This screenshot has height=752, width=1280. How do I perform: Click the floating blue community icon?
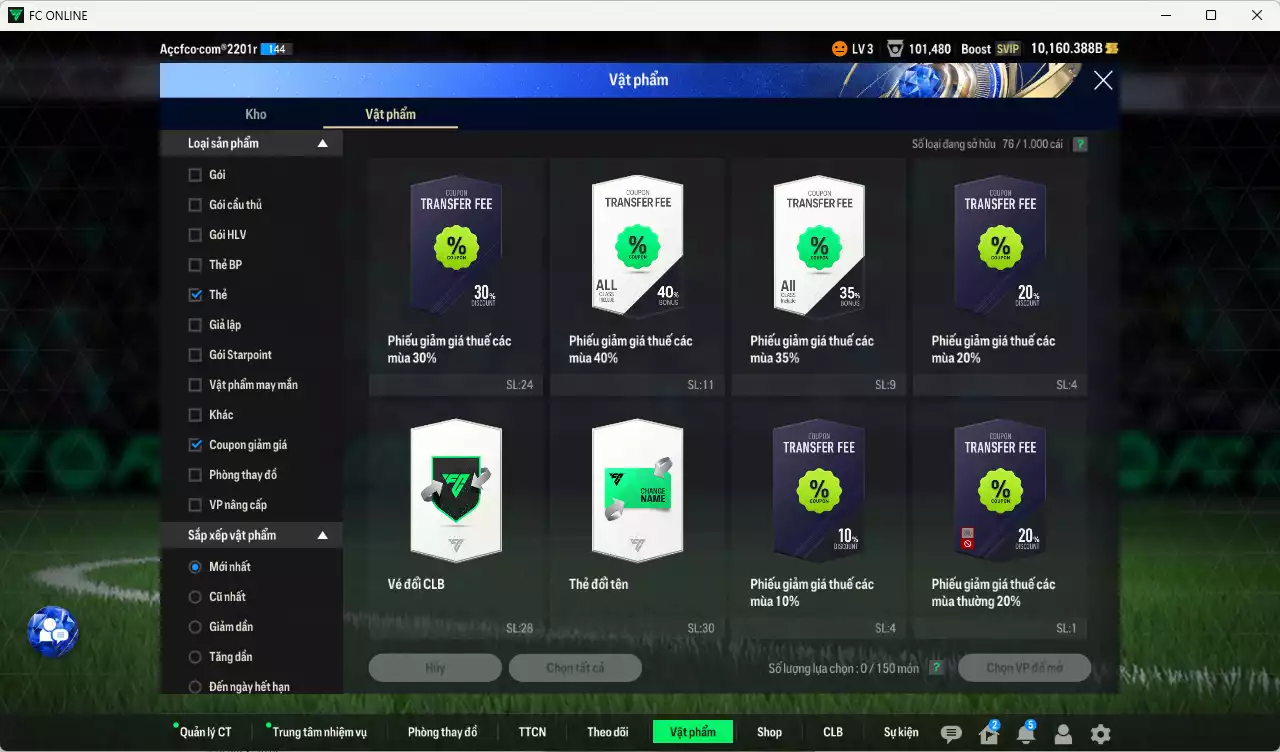[x=52, y=632]
